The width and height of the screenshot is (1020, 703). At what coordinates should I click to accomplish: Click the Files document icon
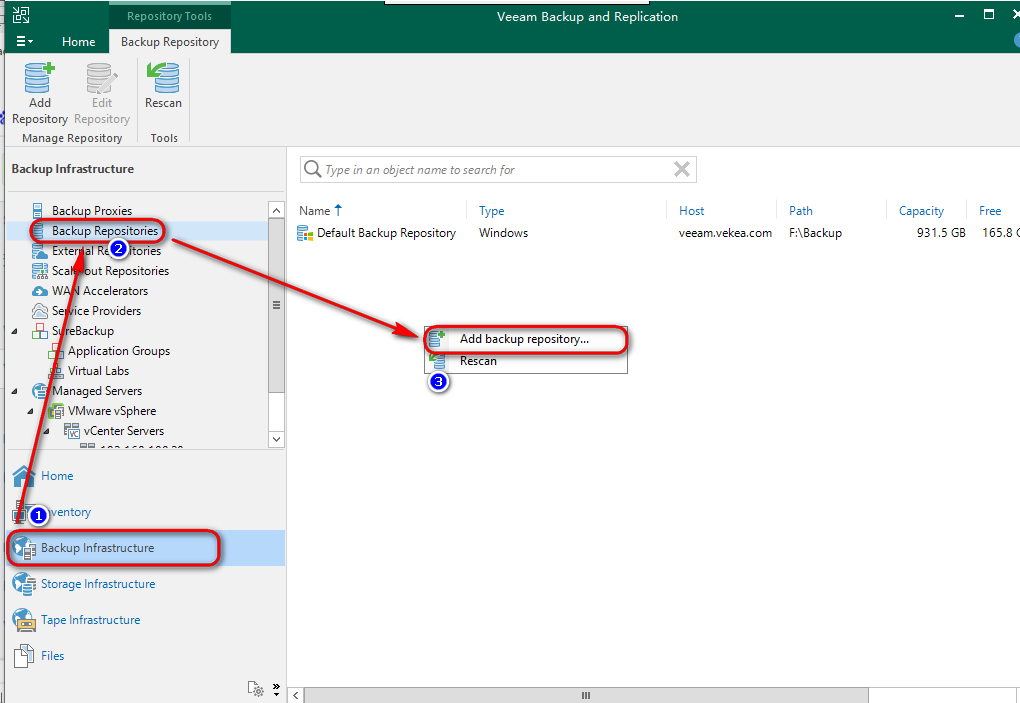24,656
